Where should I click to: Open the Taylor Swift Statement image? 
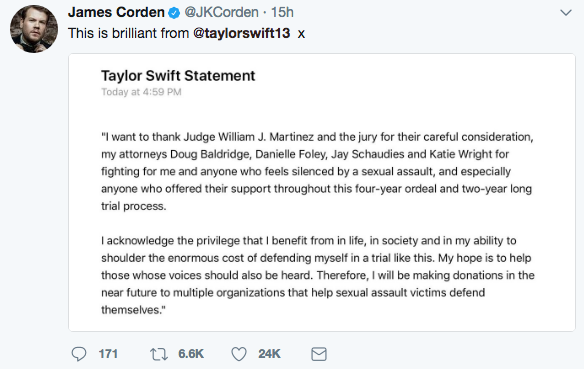pos(322,192)
